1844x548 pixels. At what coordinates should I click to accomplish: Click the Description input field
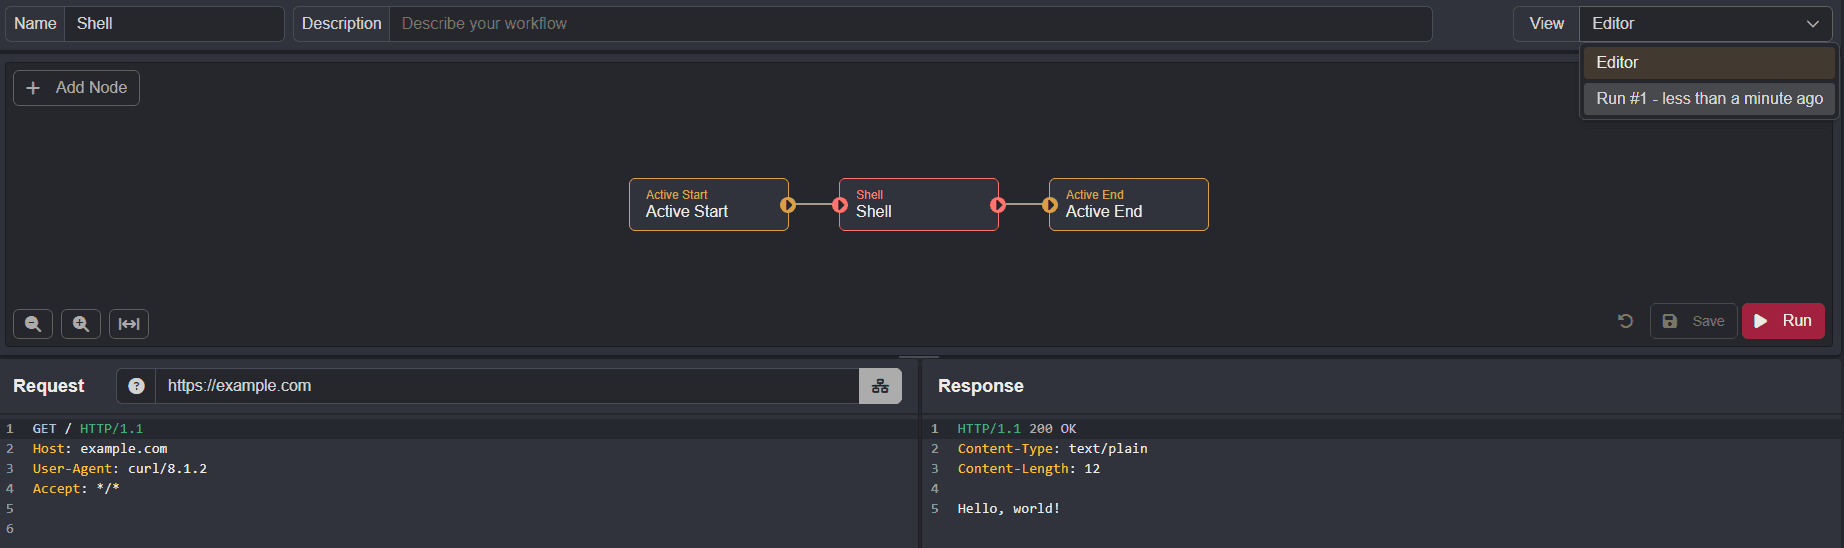pos(910,24)
